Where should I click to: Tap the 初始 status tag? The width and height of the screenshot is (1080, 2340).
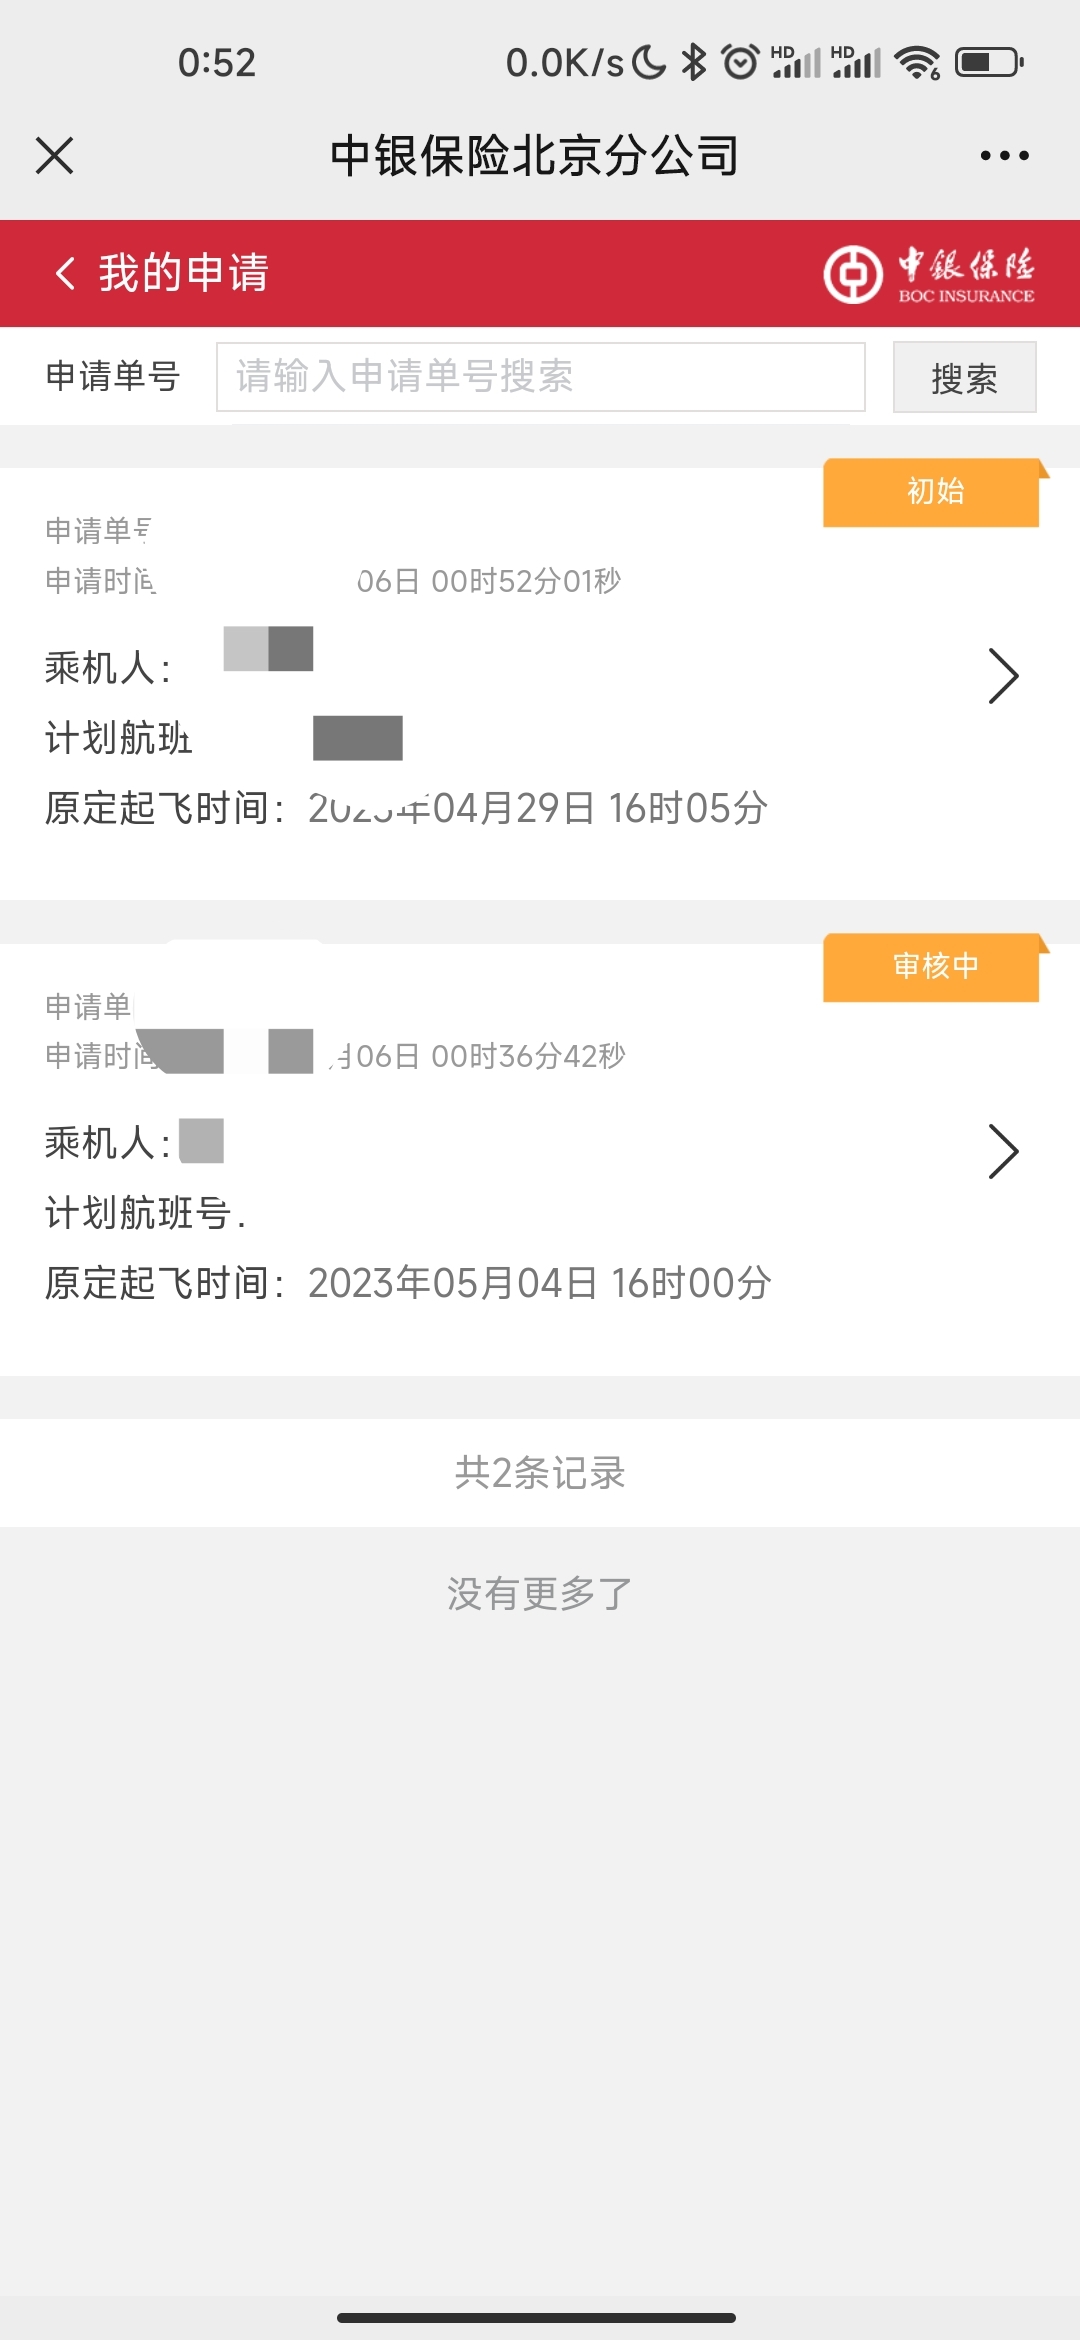(935, 492)
